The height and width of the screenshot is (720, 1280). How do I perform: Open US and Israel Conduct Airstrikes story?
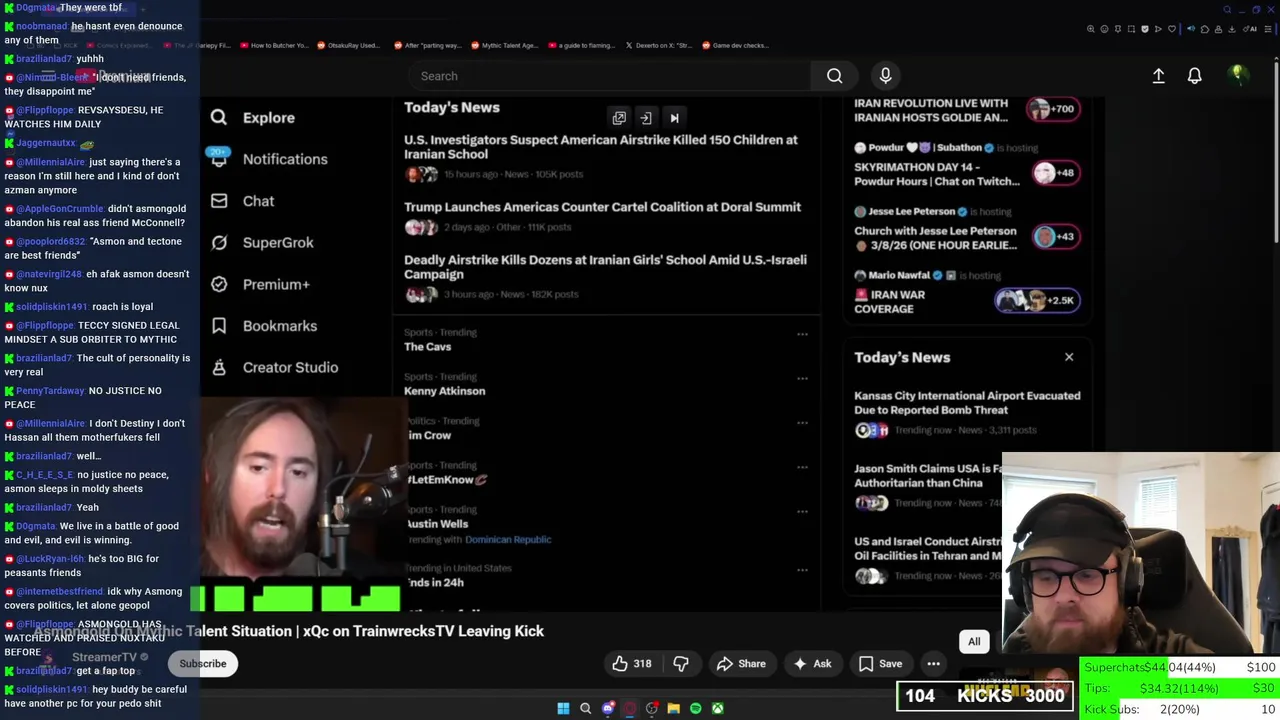coord(928,549)
